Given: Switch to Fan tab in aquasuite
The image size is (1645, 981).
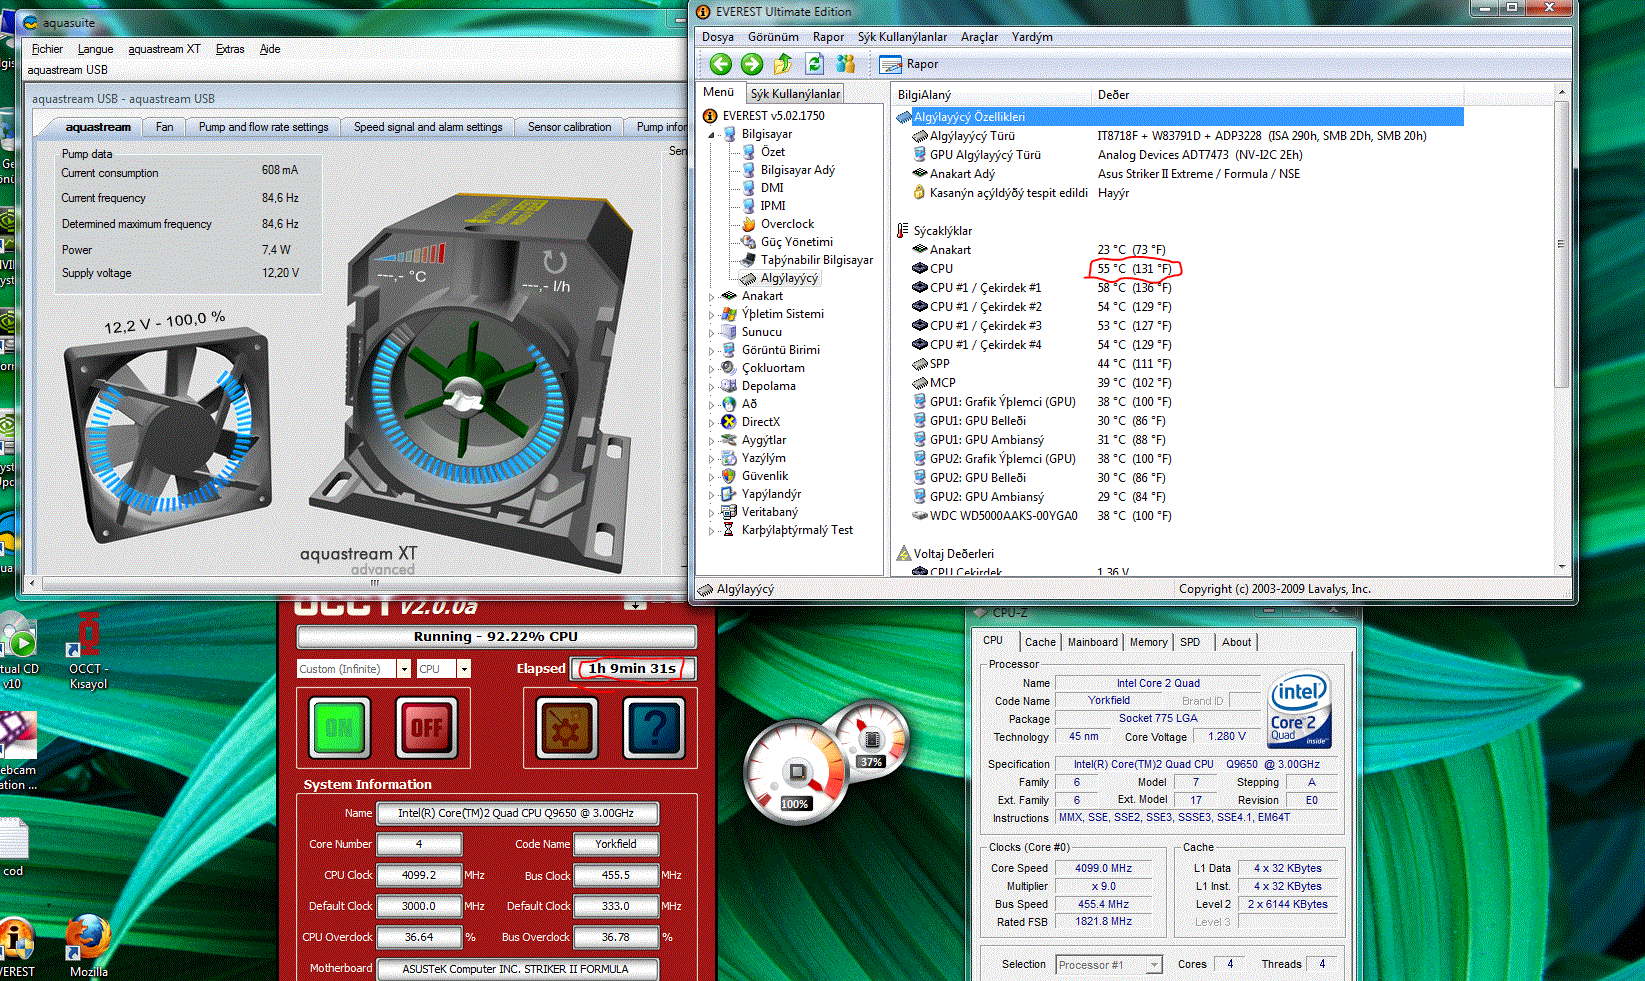Looking at the screenshot, I should pyautogui.click(x=164, y=127).
